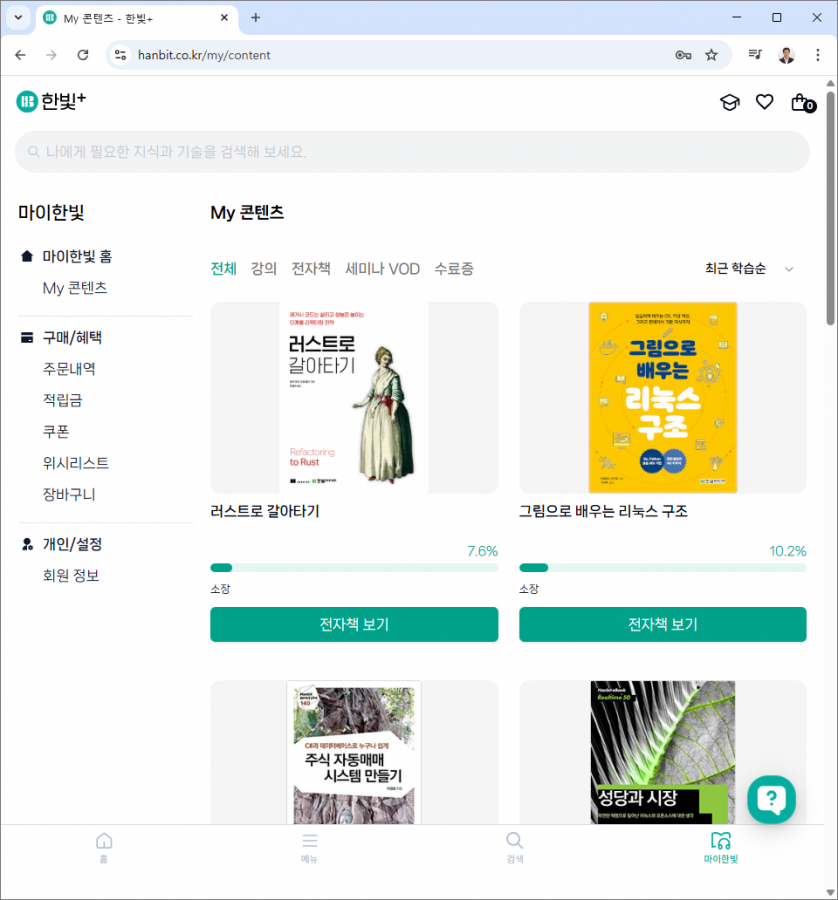Image resolution: width=838 pixels, height=900 pixels.
Task: Open the shopping bag cart icon
Action: (x=800, y=102)
